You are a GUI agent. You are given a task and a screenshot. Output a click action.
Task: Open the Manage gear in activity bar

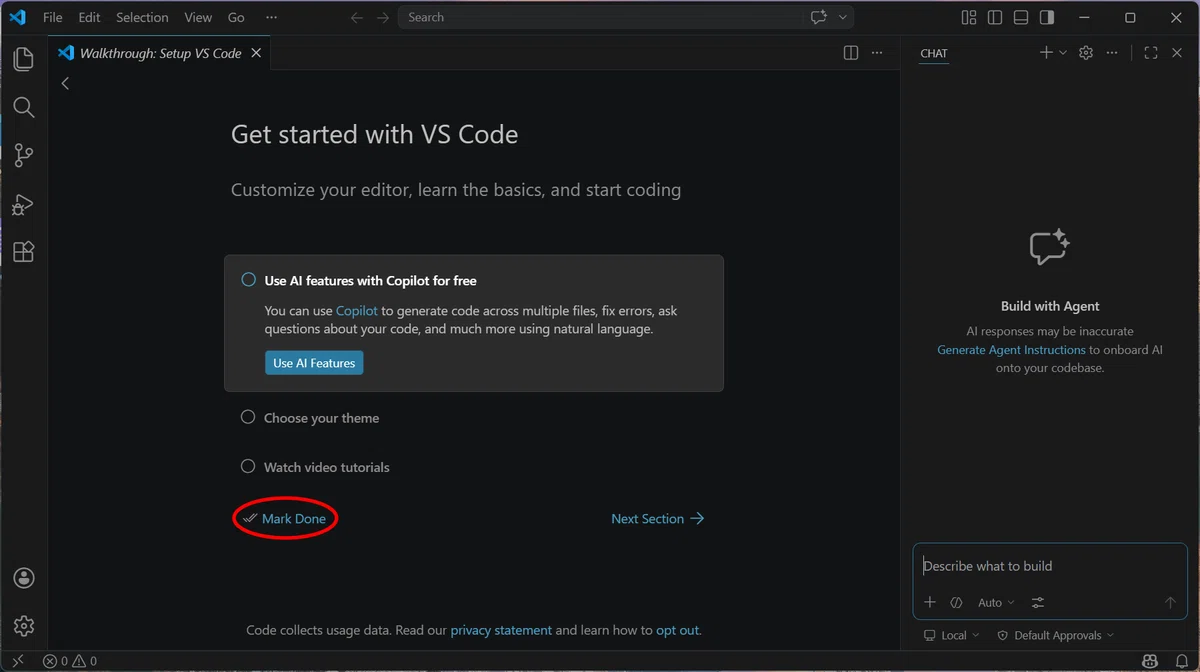[x=24, y=626]
